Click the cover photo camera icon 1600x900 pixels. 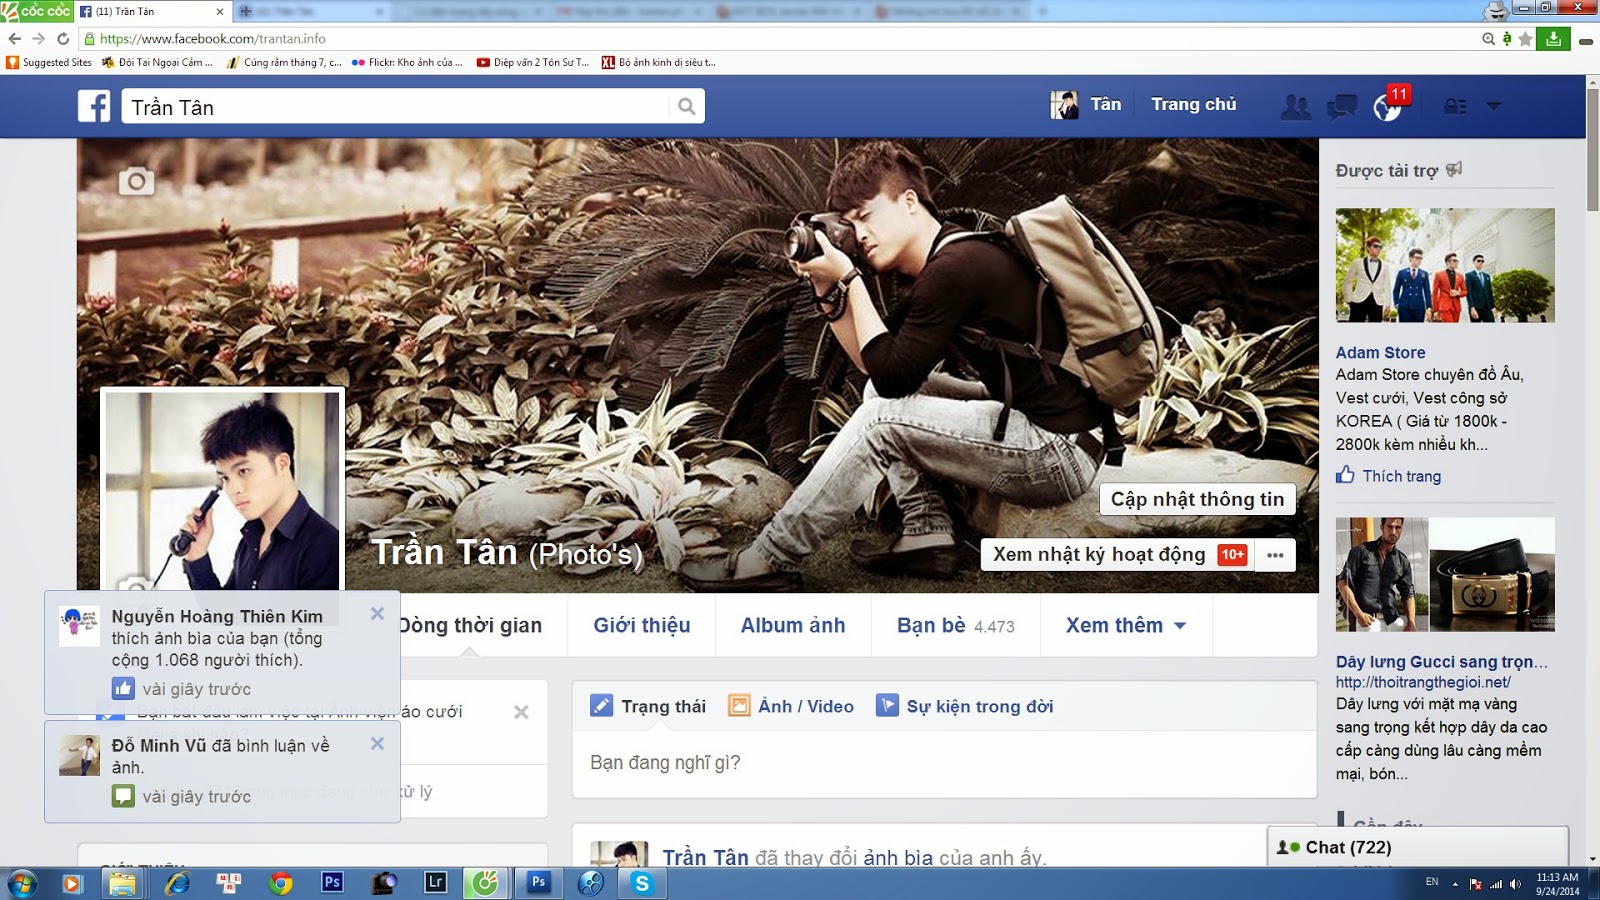pos(137,181)
